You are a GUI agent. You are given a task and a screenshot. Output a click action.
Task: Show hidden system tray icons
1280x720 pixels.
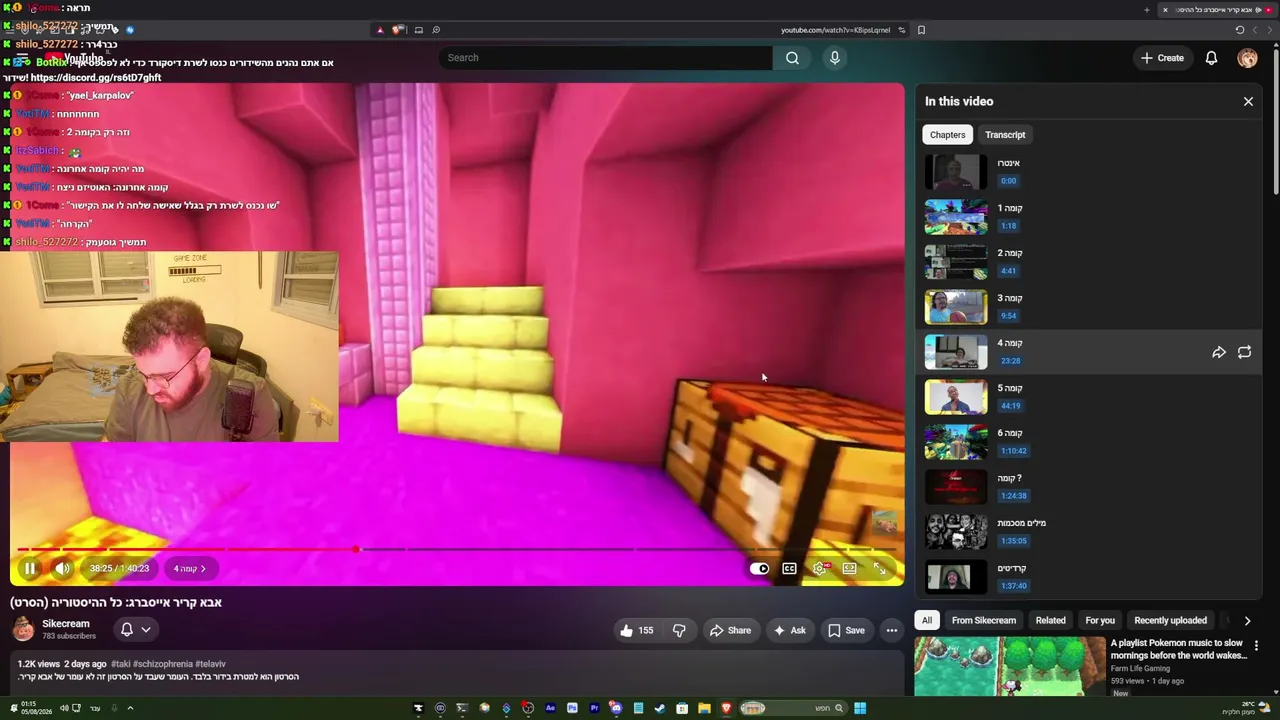[x=130, y=708]
